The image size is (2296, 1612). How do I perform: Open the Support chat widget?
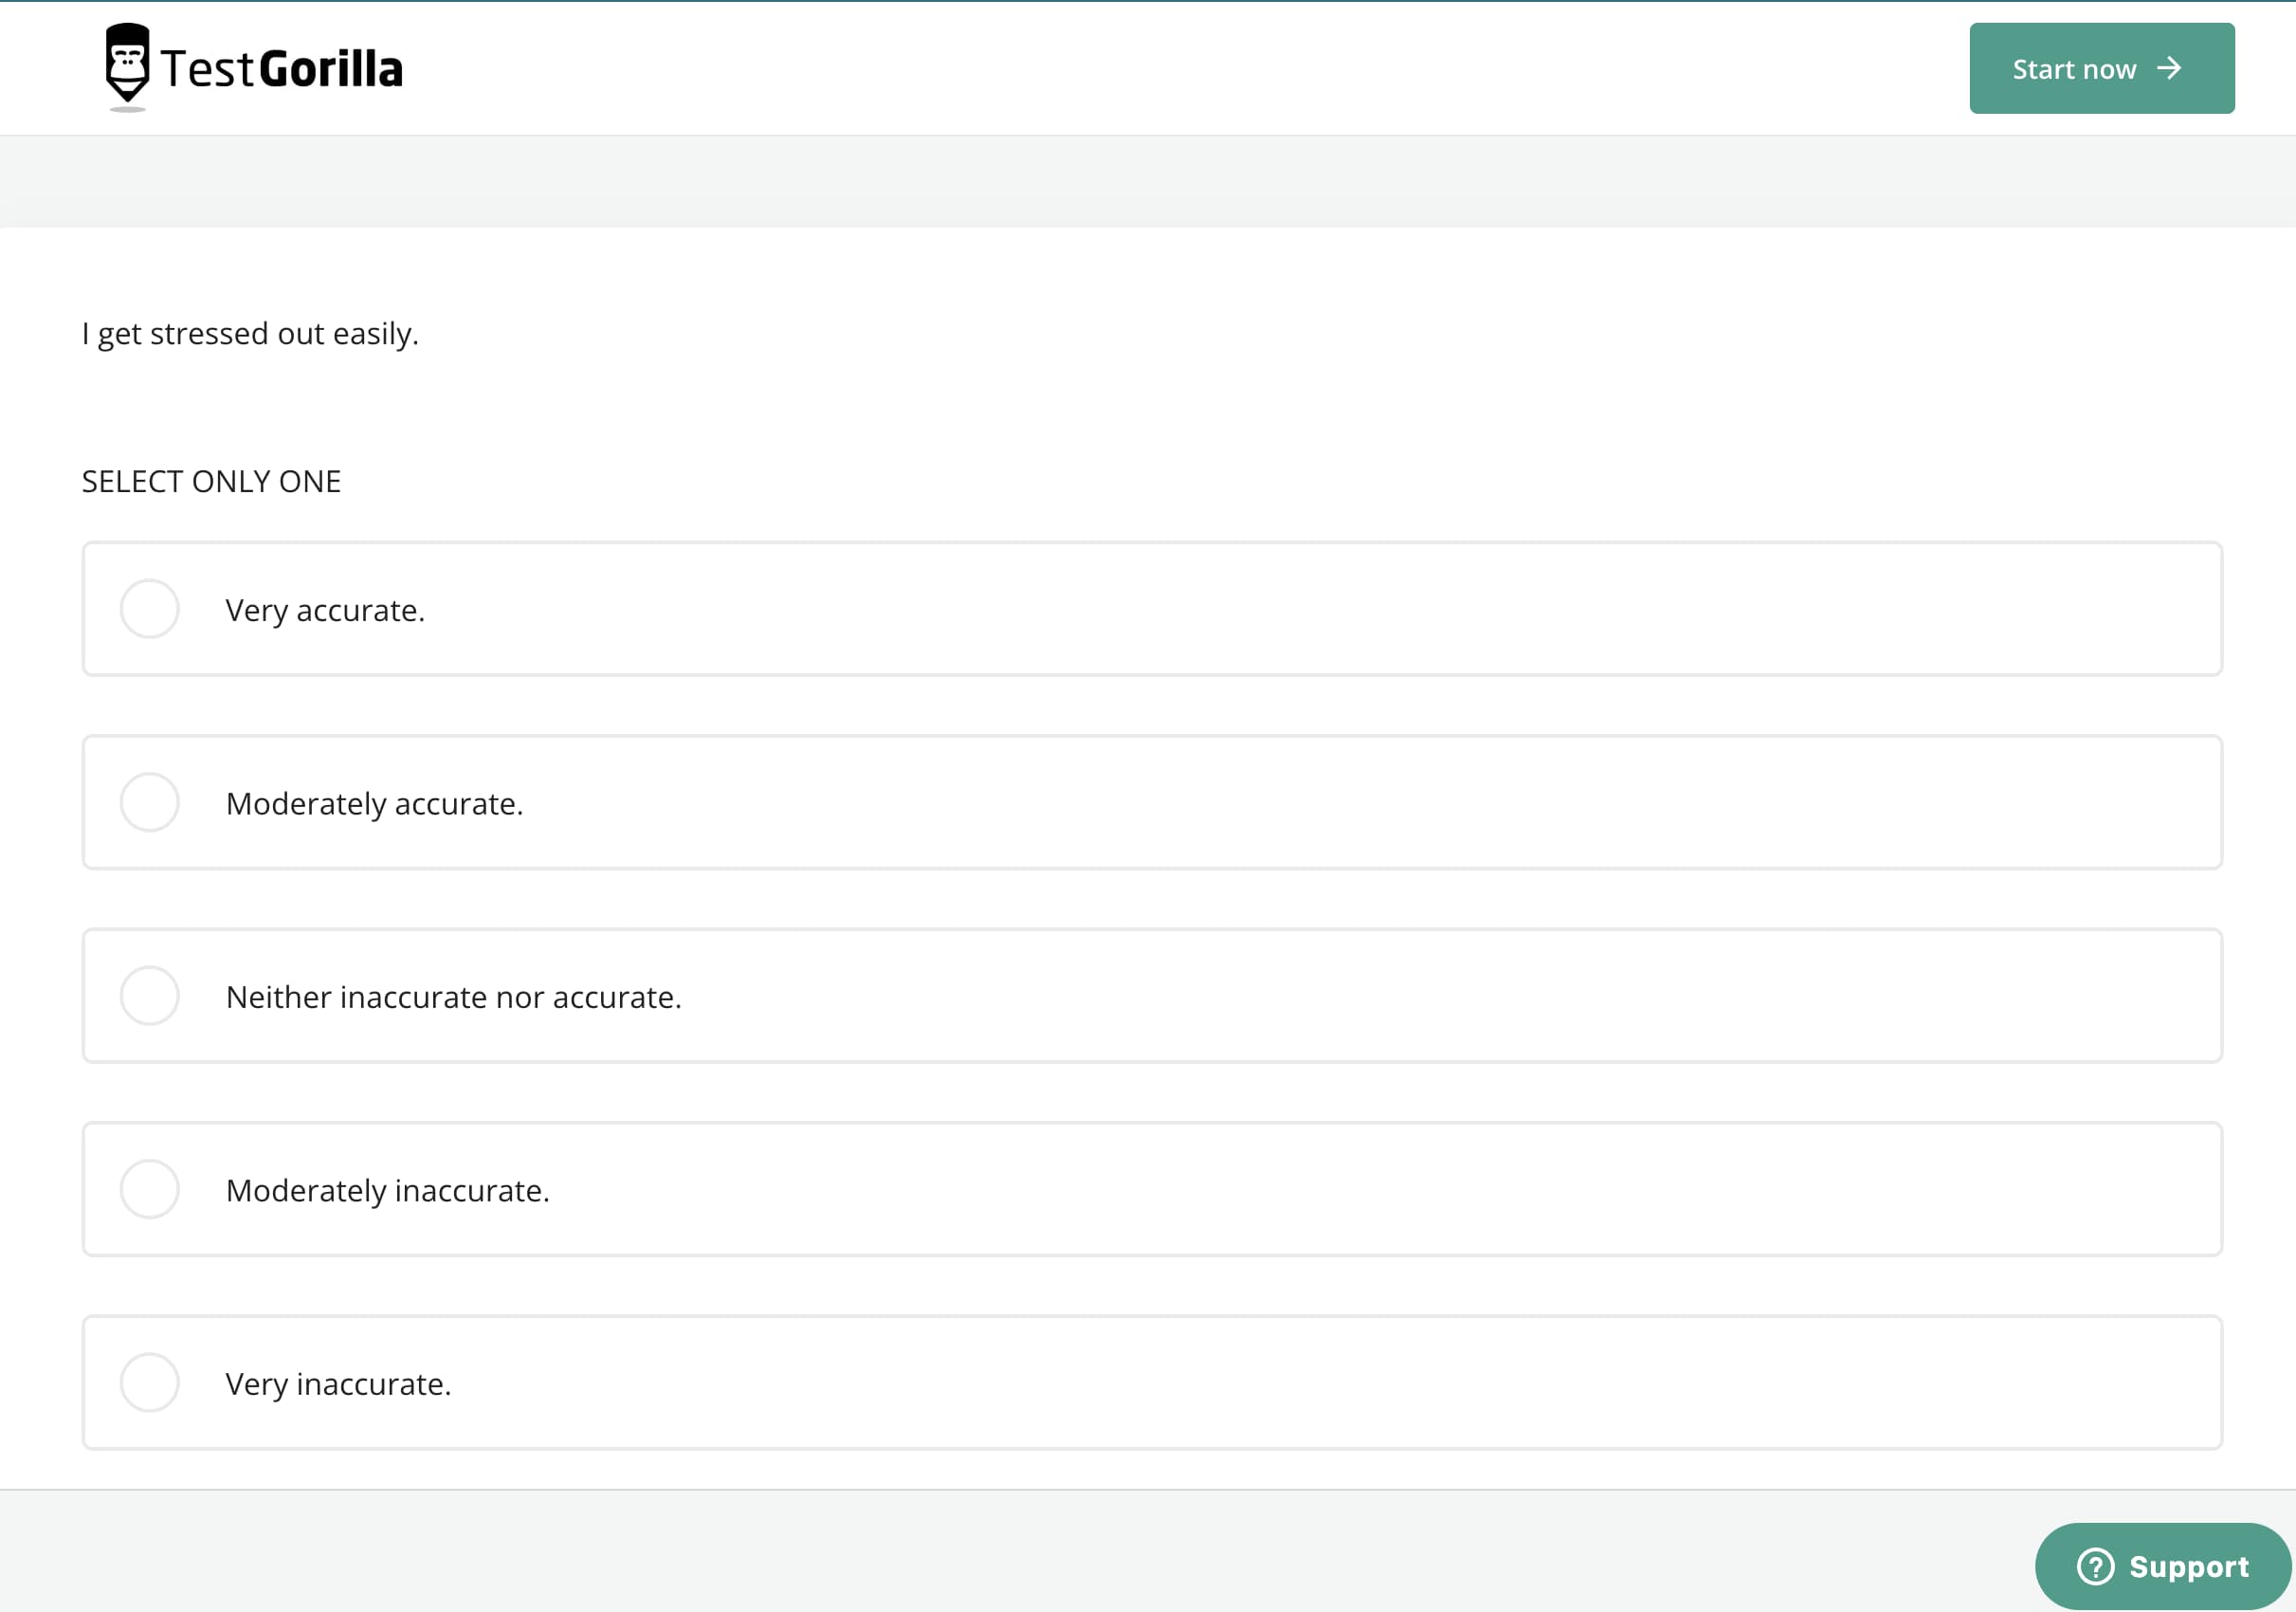coord(2162,1566)
